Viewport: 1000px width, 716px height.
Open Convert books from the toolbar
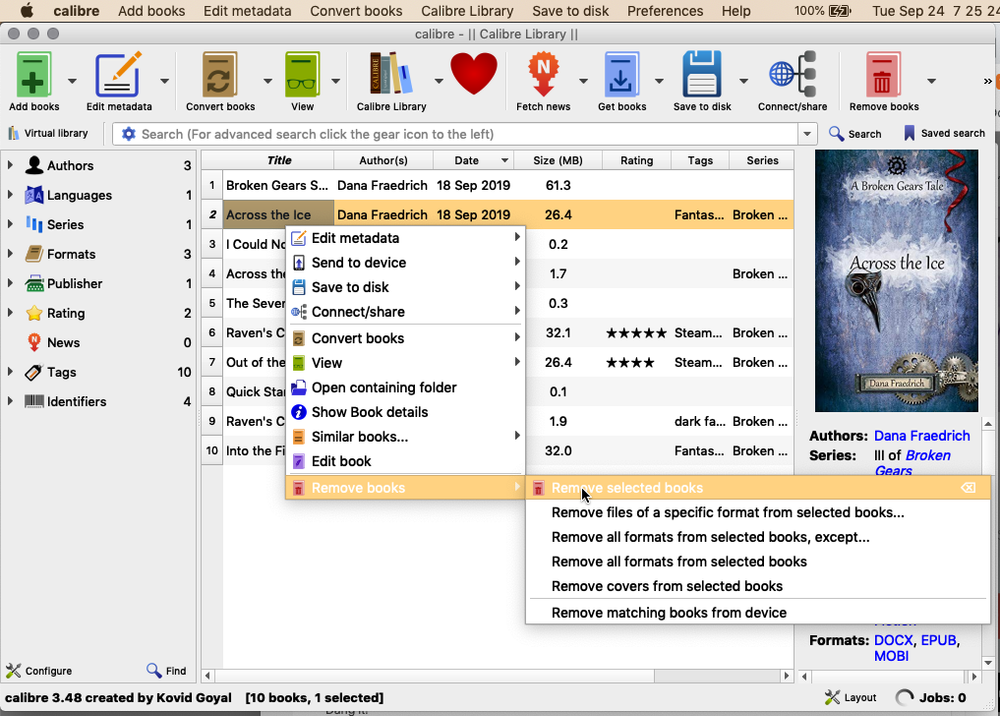[220, 75]
